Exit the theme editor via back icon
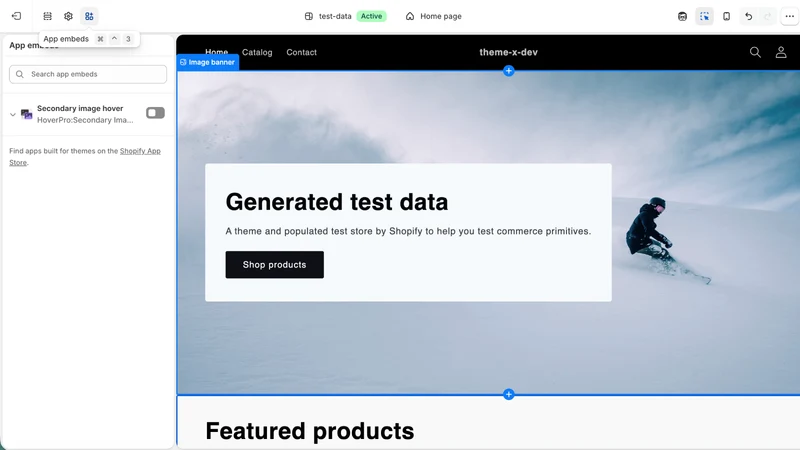Image resolution: width=800 pixels, height=450 pixels. [16, 16]
